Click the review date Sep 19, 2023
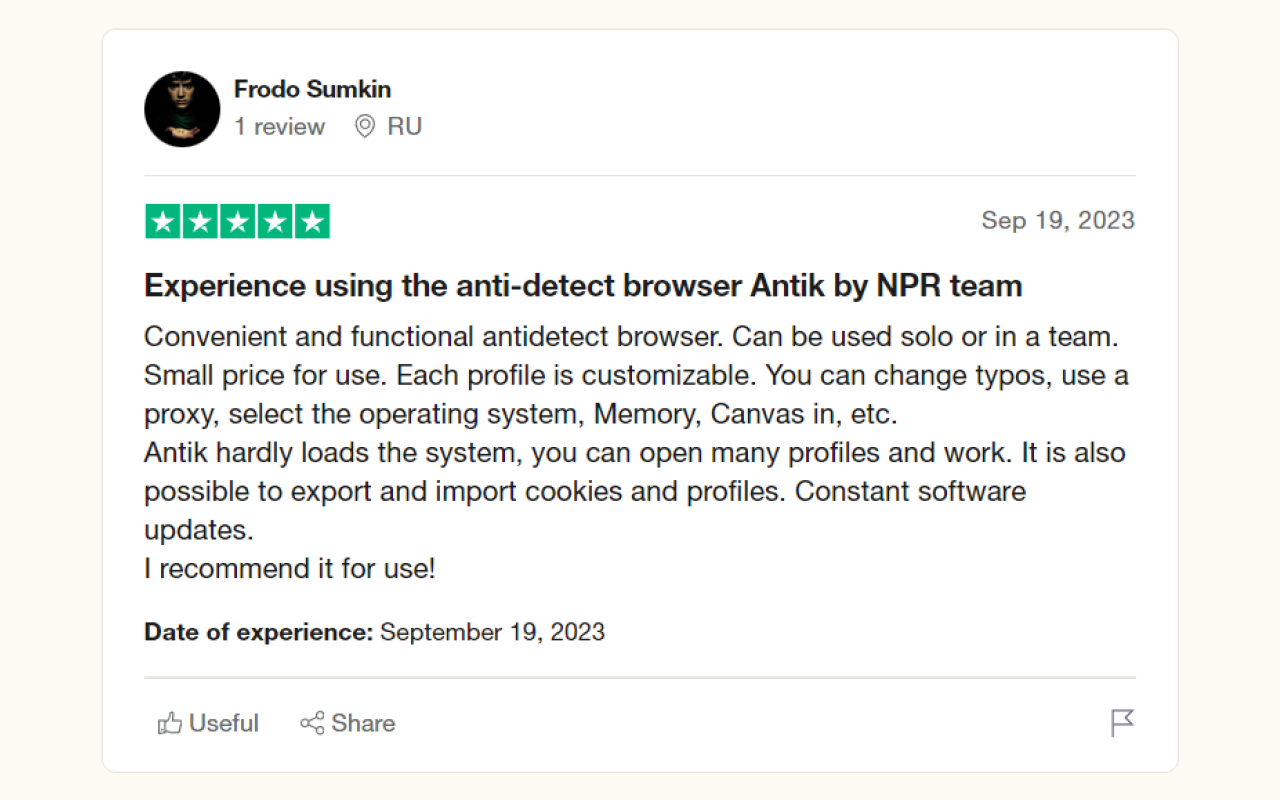 pos(1058,220)
